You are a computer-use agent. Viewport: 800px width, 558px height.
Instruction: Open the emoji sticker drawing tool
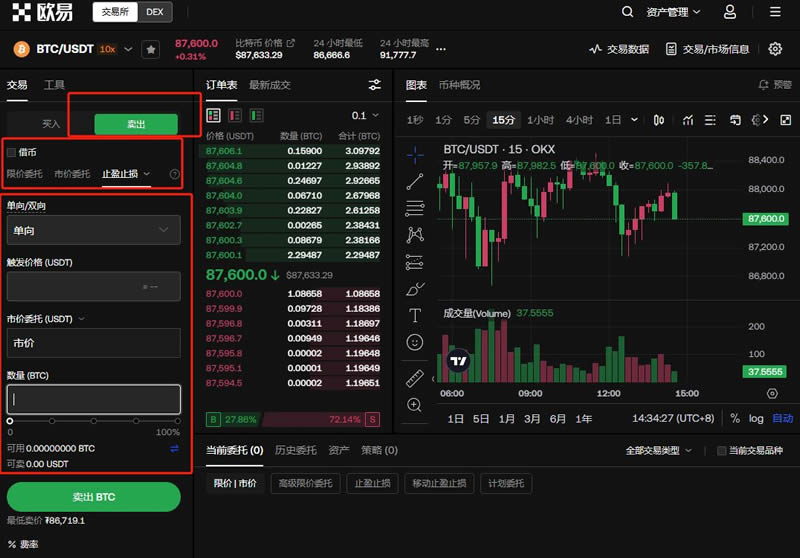pyautogui.click(x=415, y=342)
